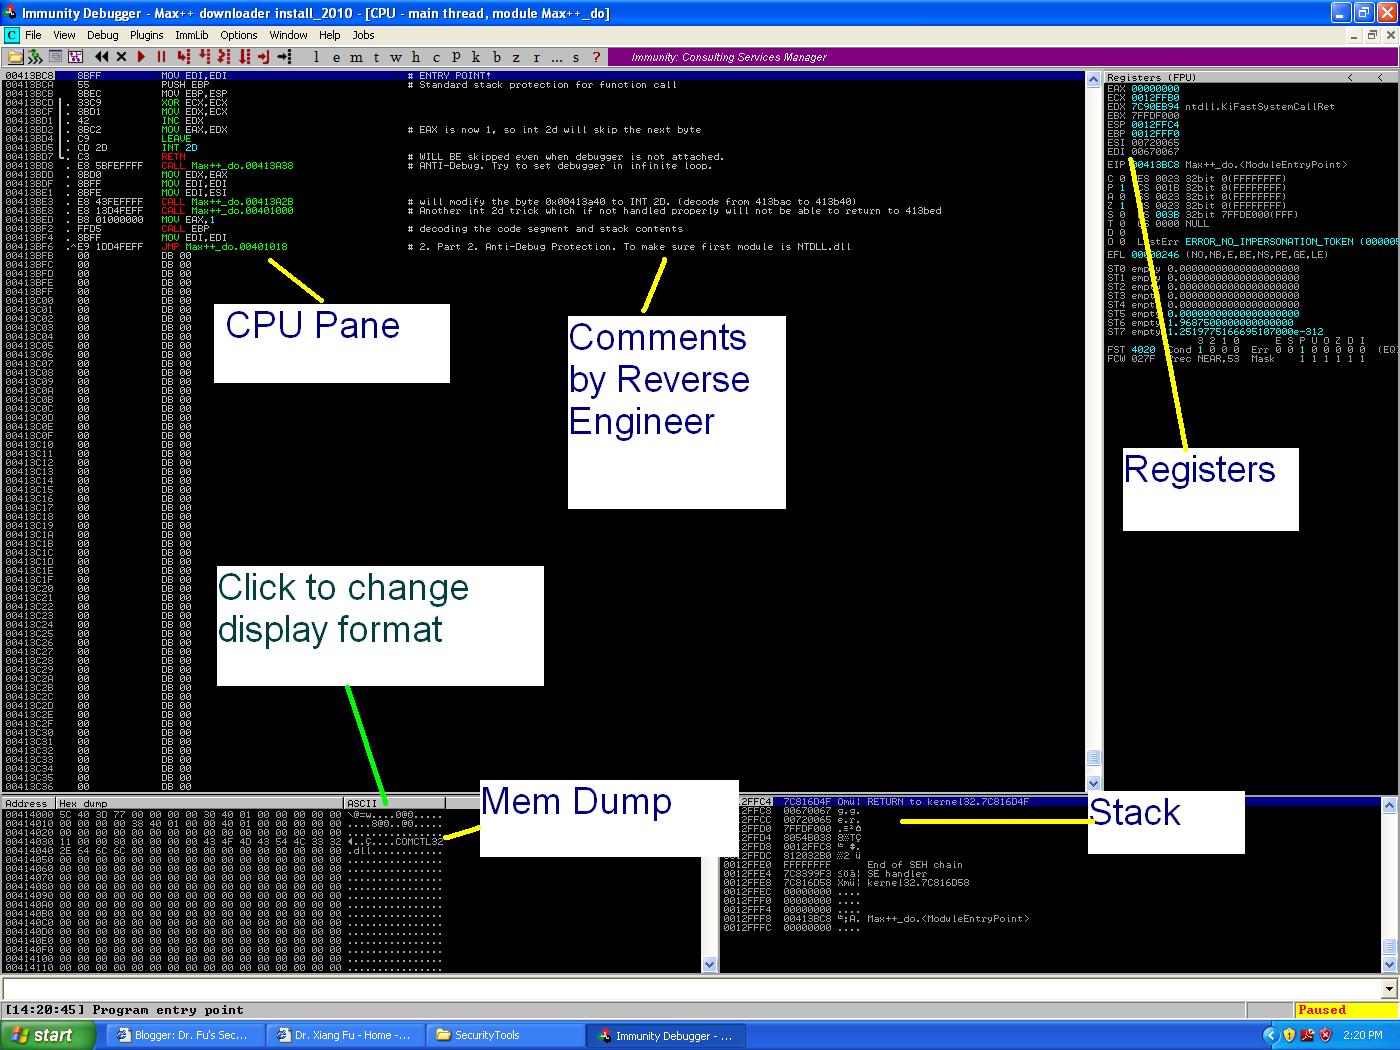Show handles with 'h' button
Screen dimensions: 1400x1050
click(415, 57)
